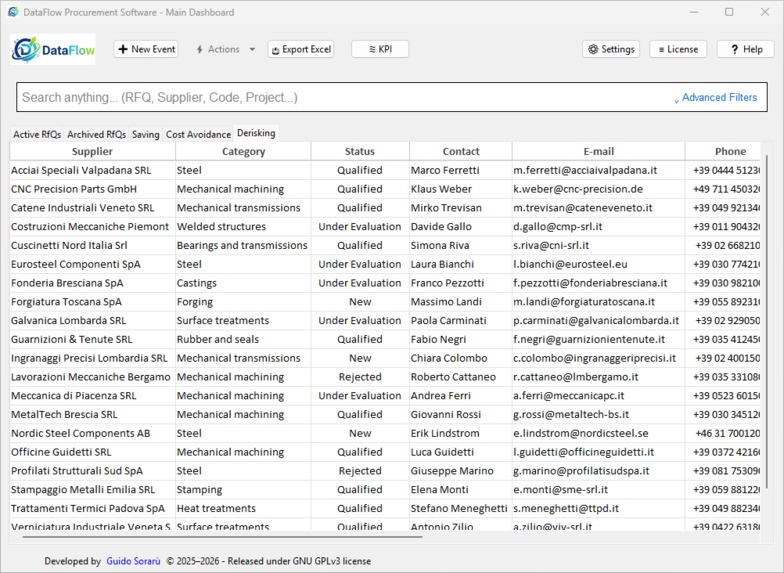Select supplier Costruzioni Meccaniche Piemont
The width and height of the screenshot is (784, 573).
pyautogui.click(x=90, y=227)
